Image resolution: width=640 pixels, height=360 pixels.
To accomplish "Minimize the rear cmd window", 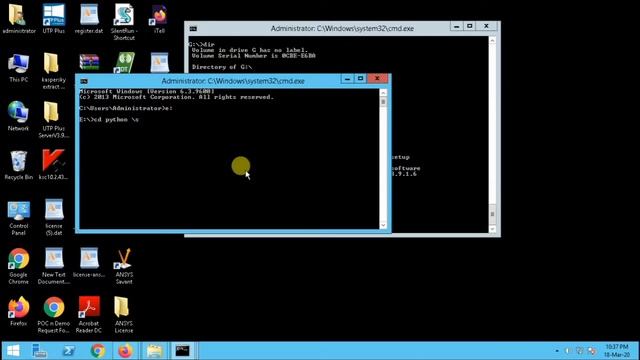I will click(x=456, y=26).
